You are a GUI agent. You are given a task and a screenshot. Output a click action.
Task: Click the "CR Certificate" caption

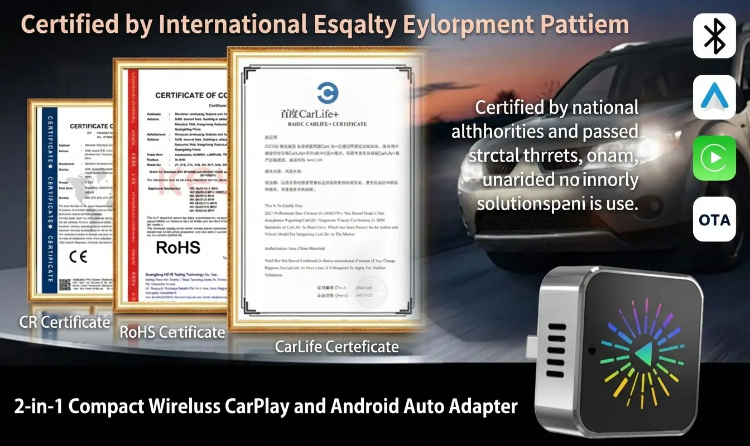point(65,322)
